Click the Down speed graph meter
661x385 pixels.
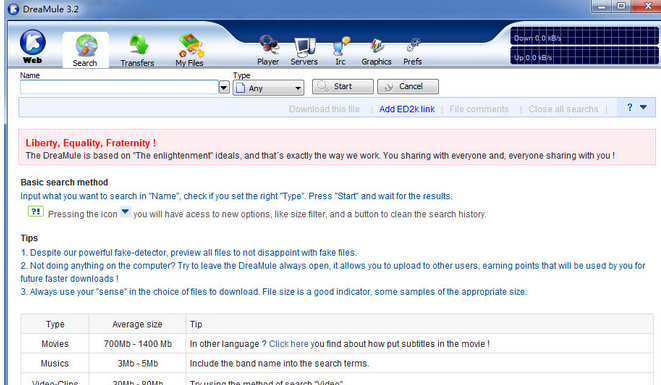point(583,36)
